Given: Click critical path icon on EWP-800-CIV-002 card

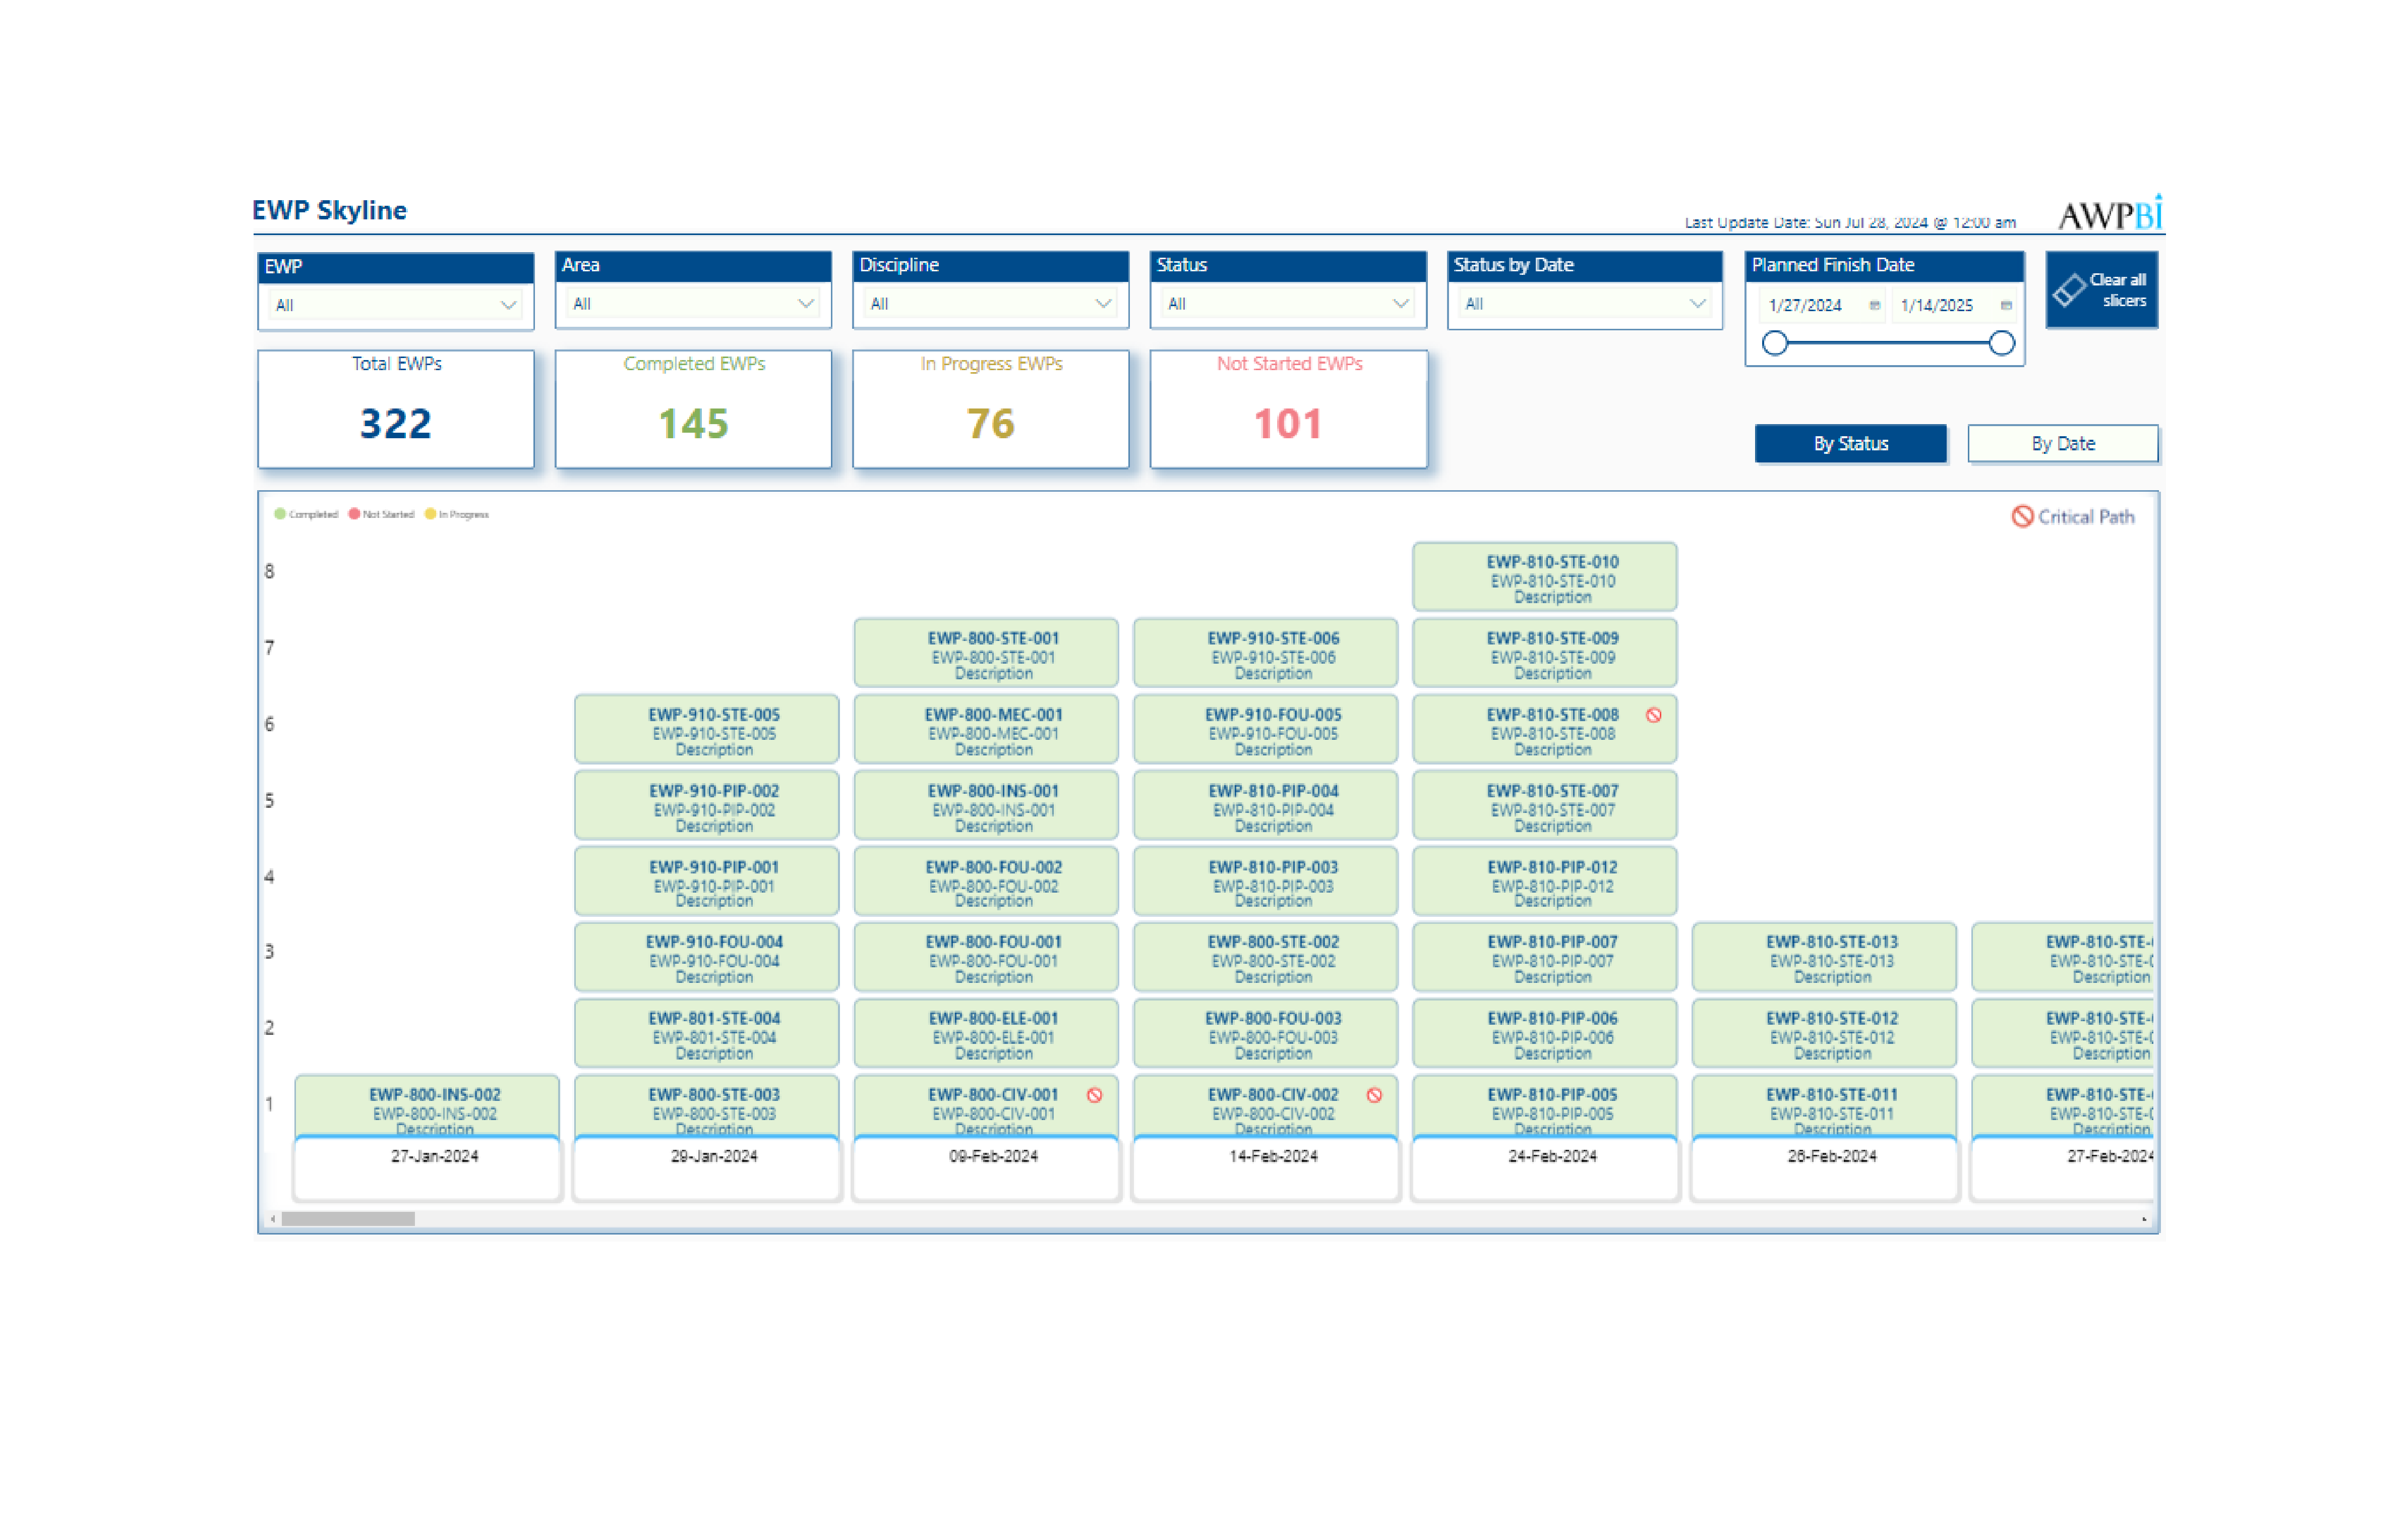Looking at the screenshot, I should (1375, 1095).
